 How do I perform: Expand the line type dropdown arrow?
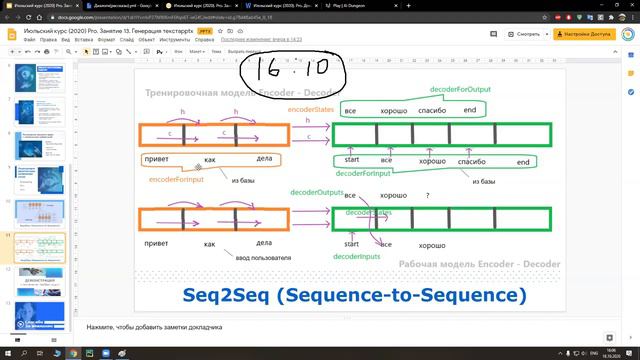(x=136, y=52)
